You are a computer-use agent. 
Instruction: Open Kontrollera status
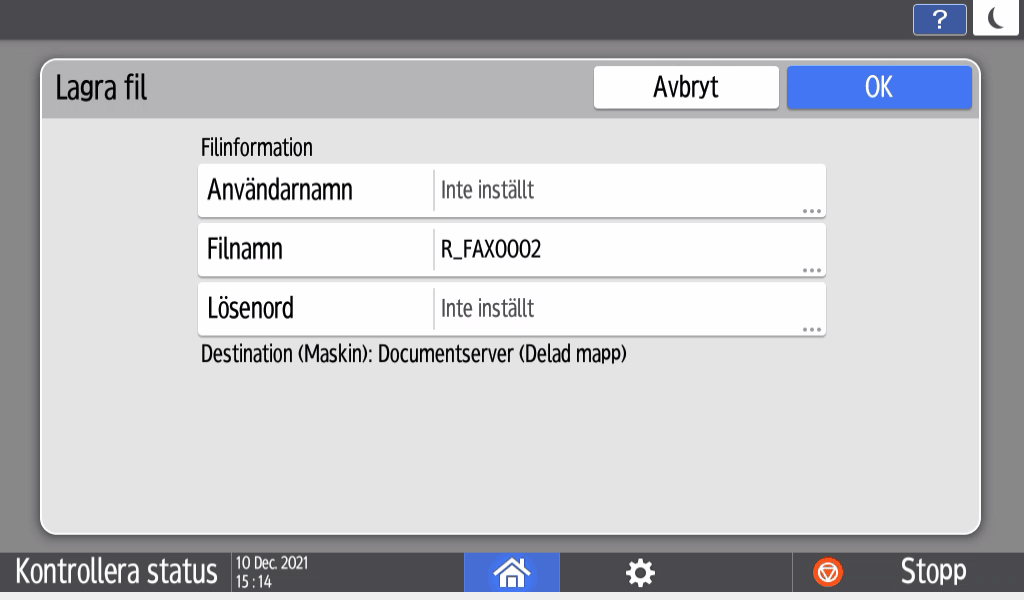tap(116, 572)
